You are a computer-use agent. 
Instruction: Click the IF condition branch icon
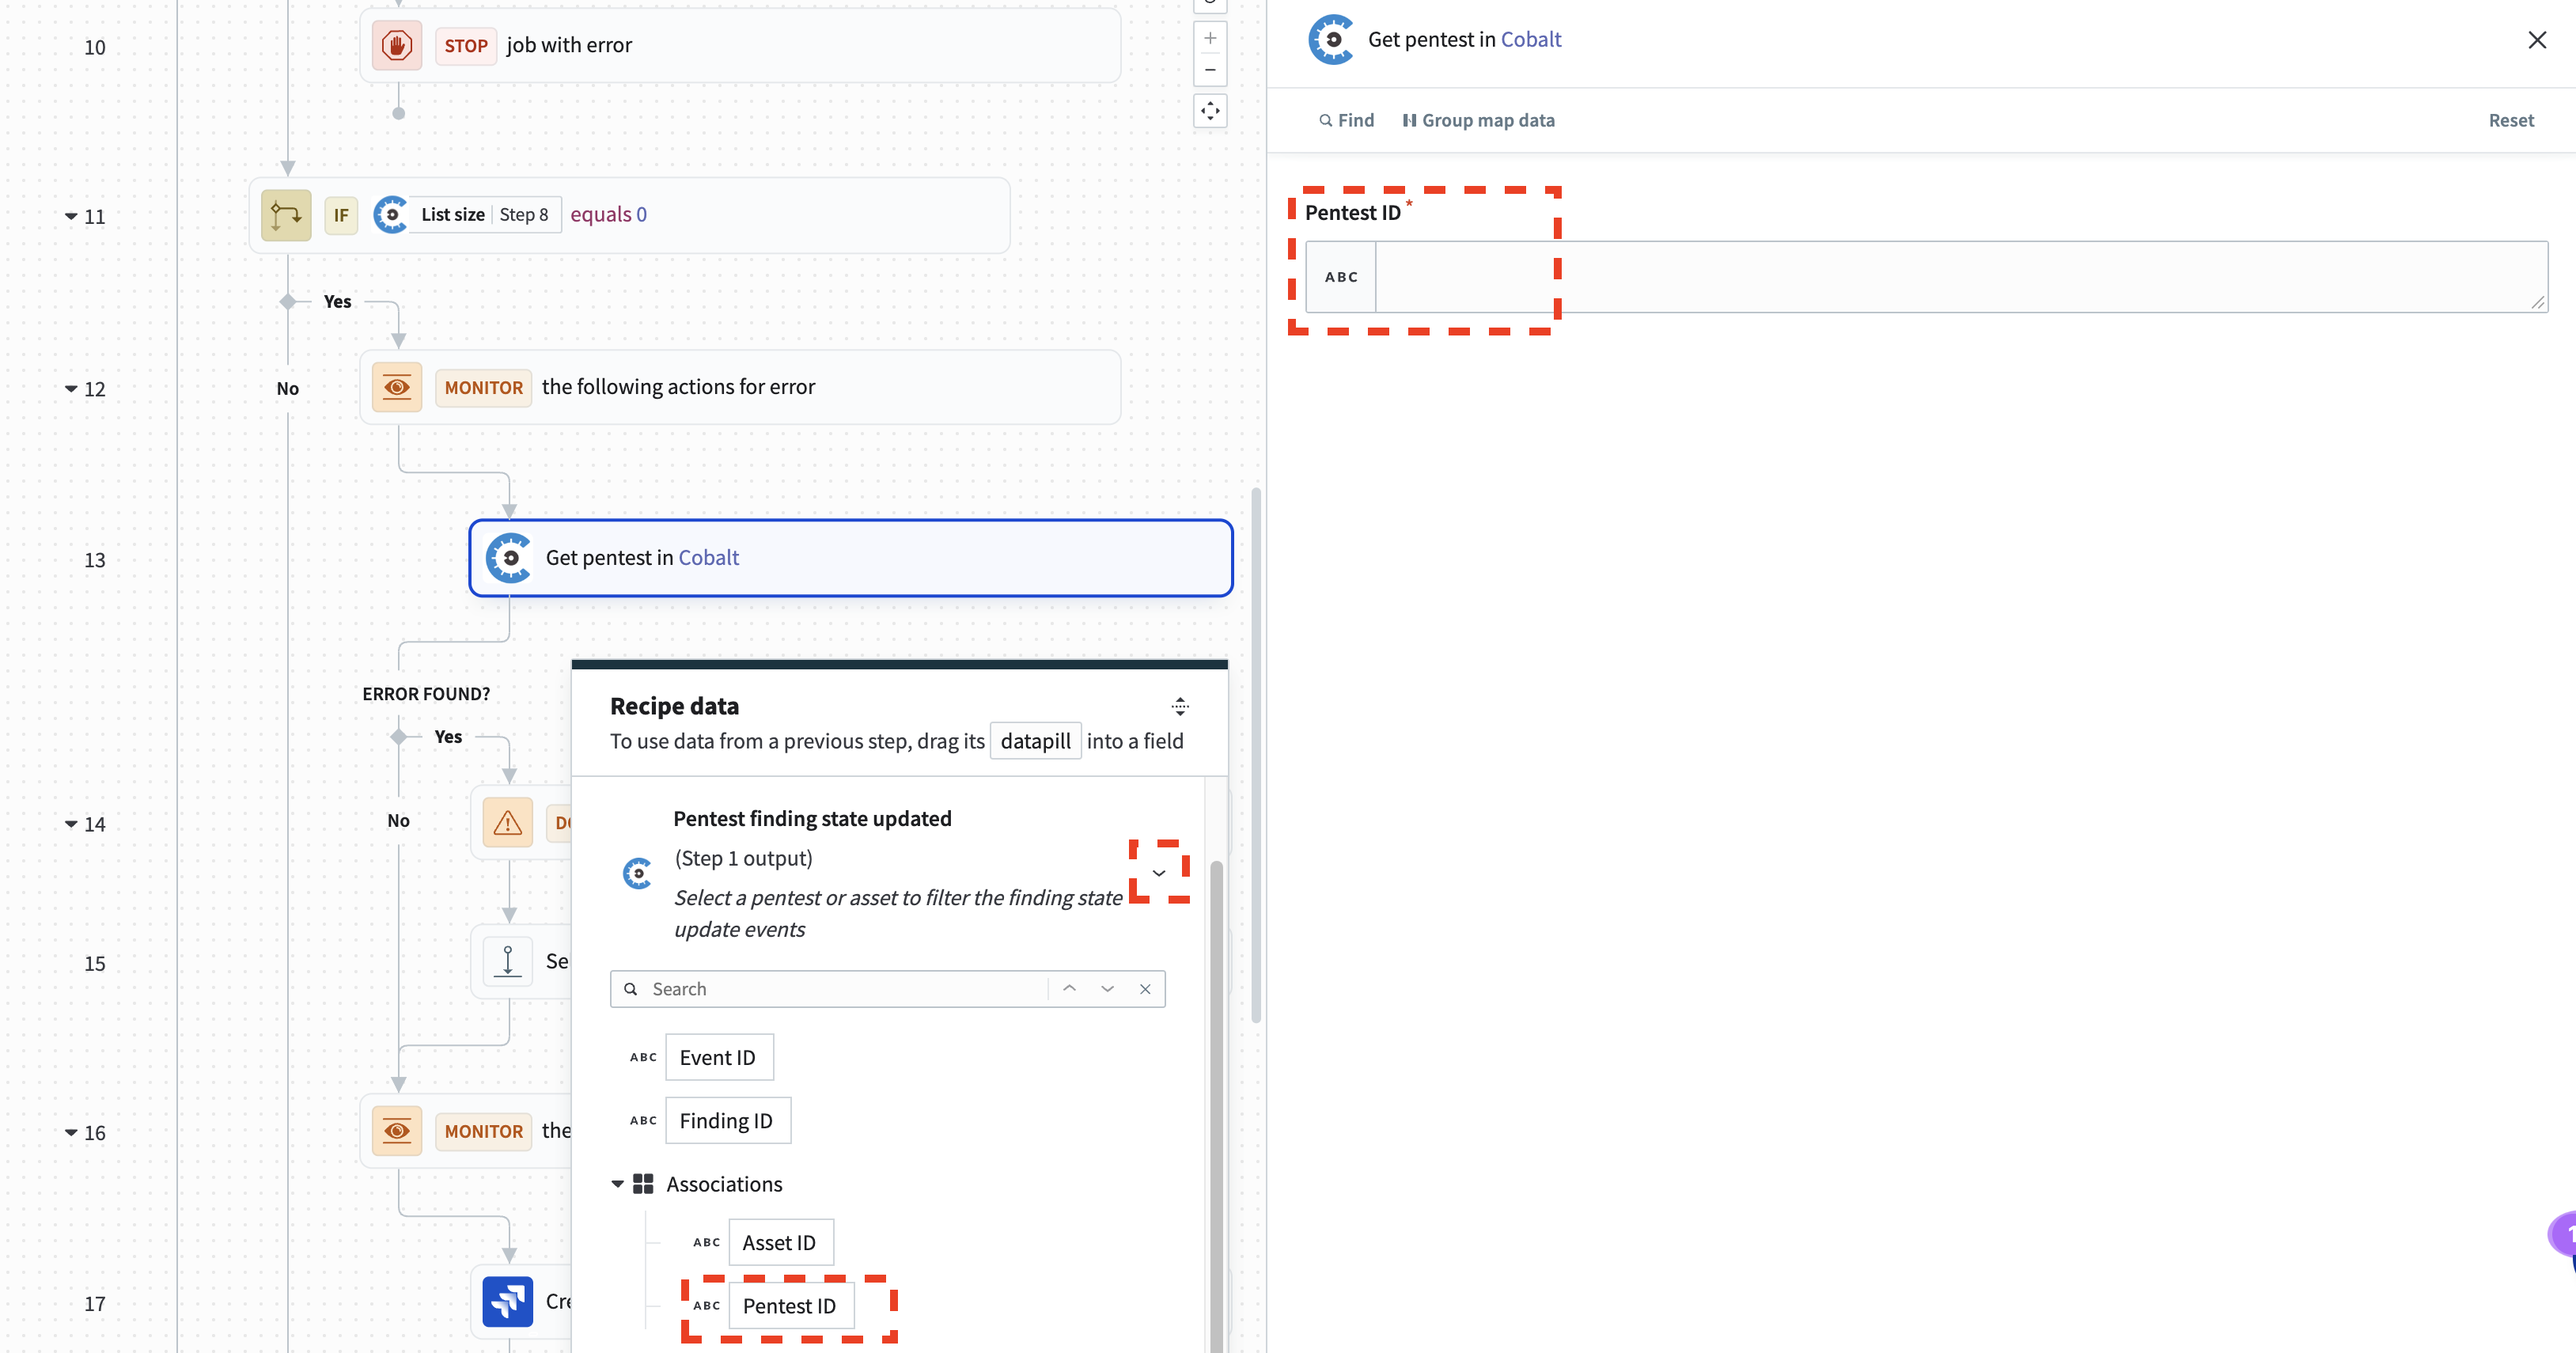click(286, 215)
